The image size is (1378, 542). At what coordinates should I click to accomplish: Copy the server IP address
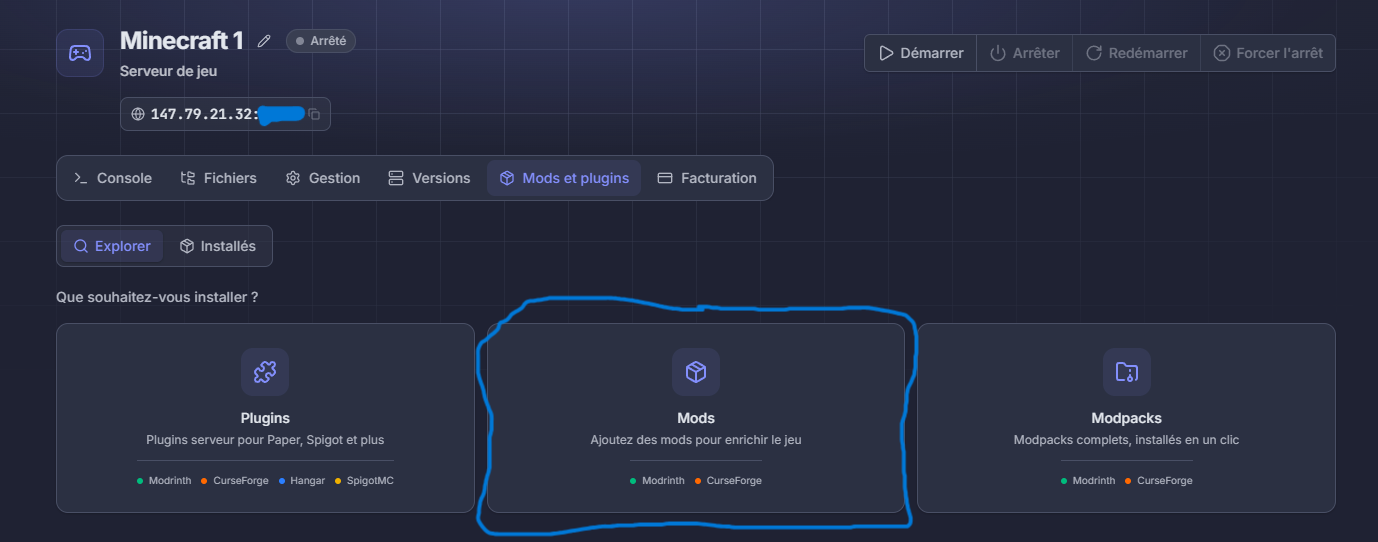(314, 114)
